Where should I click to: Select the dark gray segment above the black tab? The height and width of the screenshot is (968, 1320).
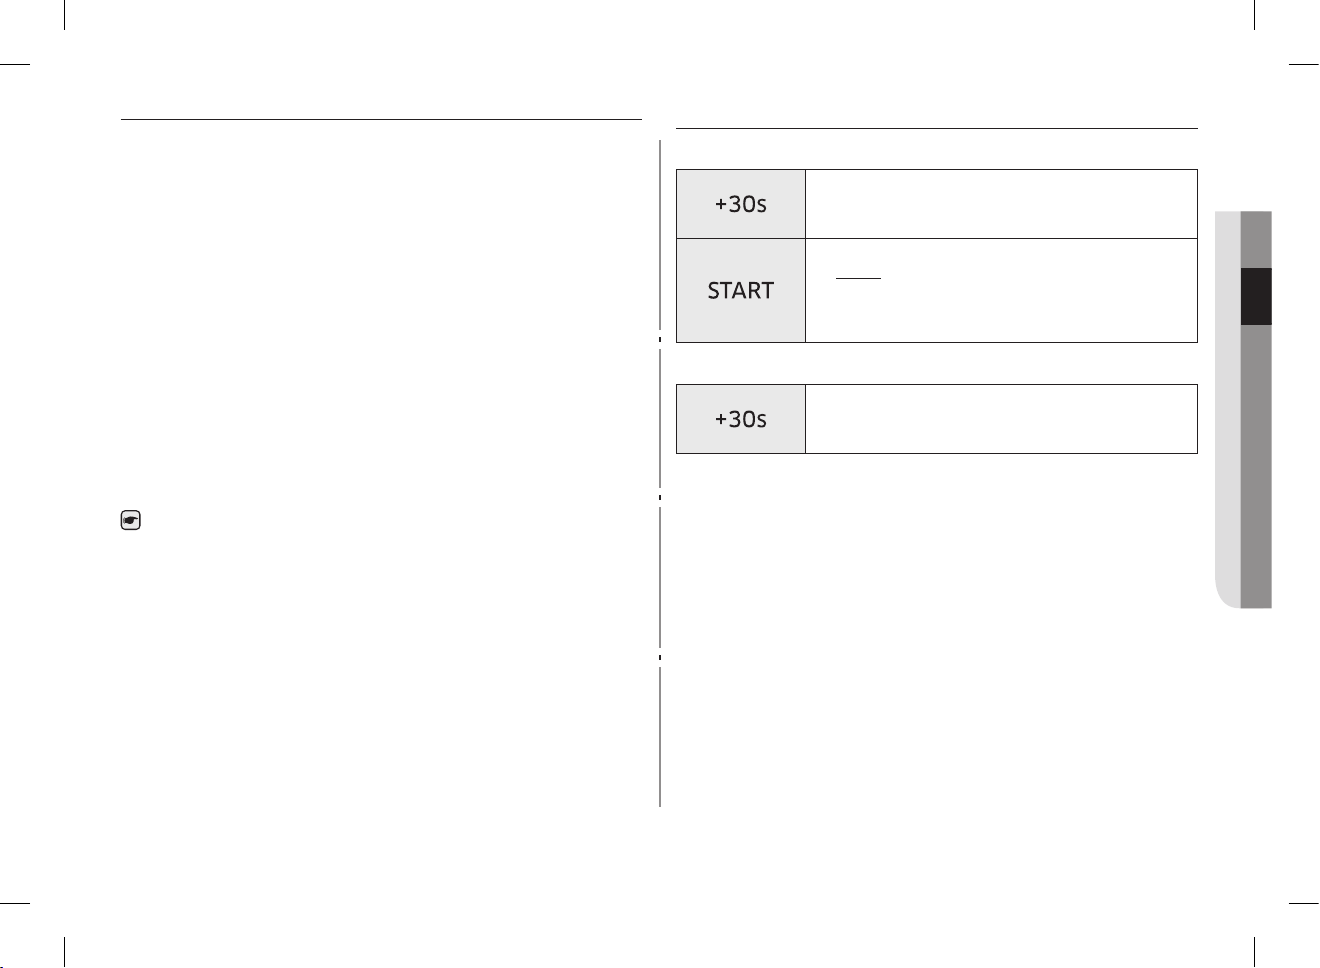[x=1256, y=239]
